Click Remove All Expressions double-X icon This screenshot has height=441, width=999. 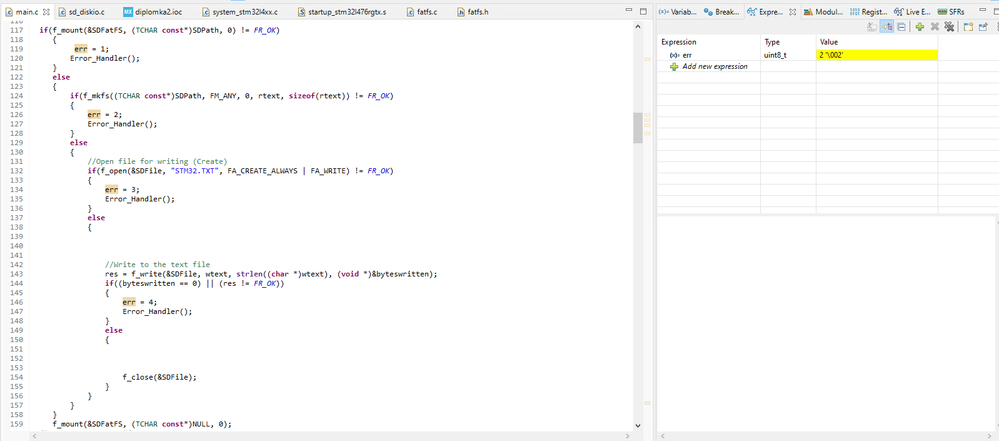coord(949,27)
